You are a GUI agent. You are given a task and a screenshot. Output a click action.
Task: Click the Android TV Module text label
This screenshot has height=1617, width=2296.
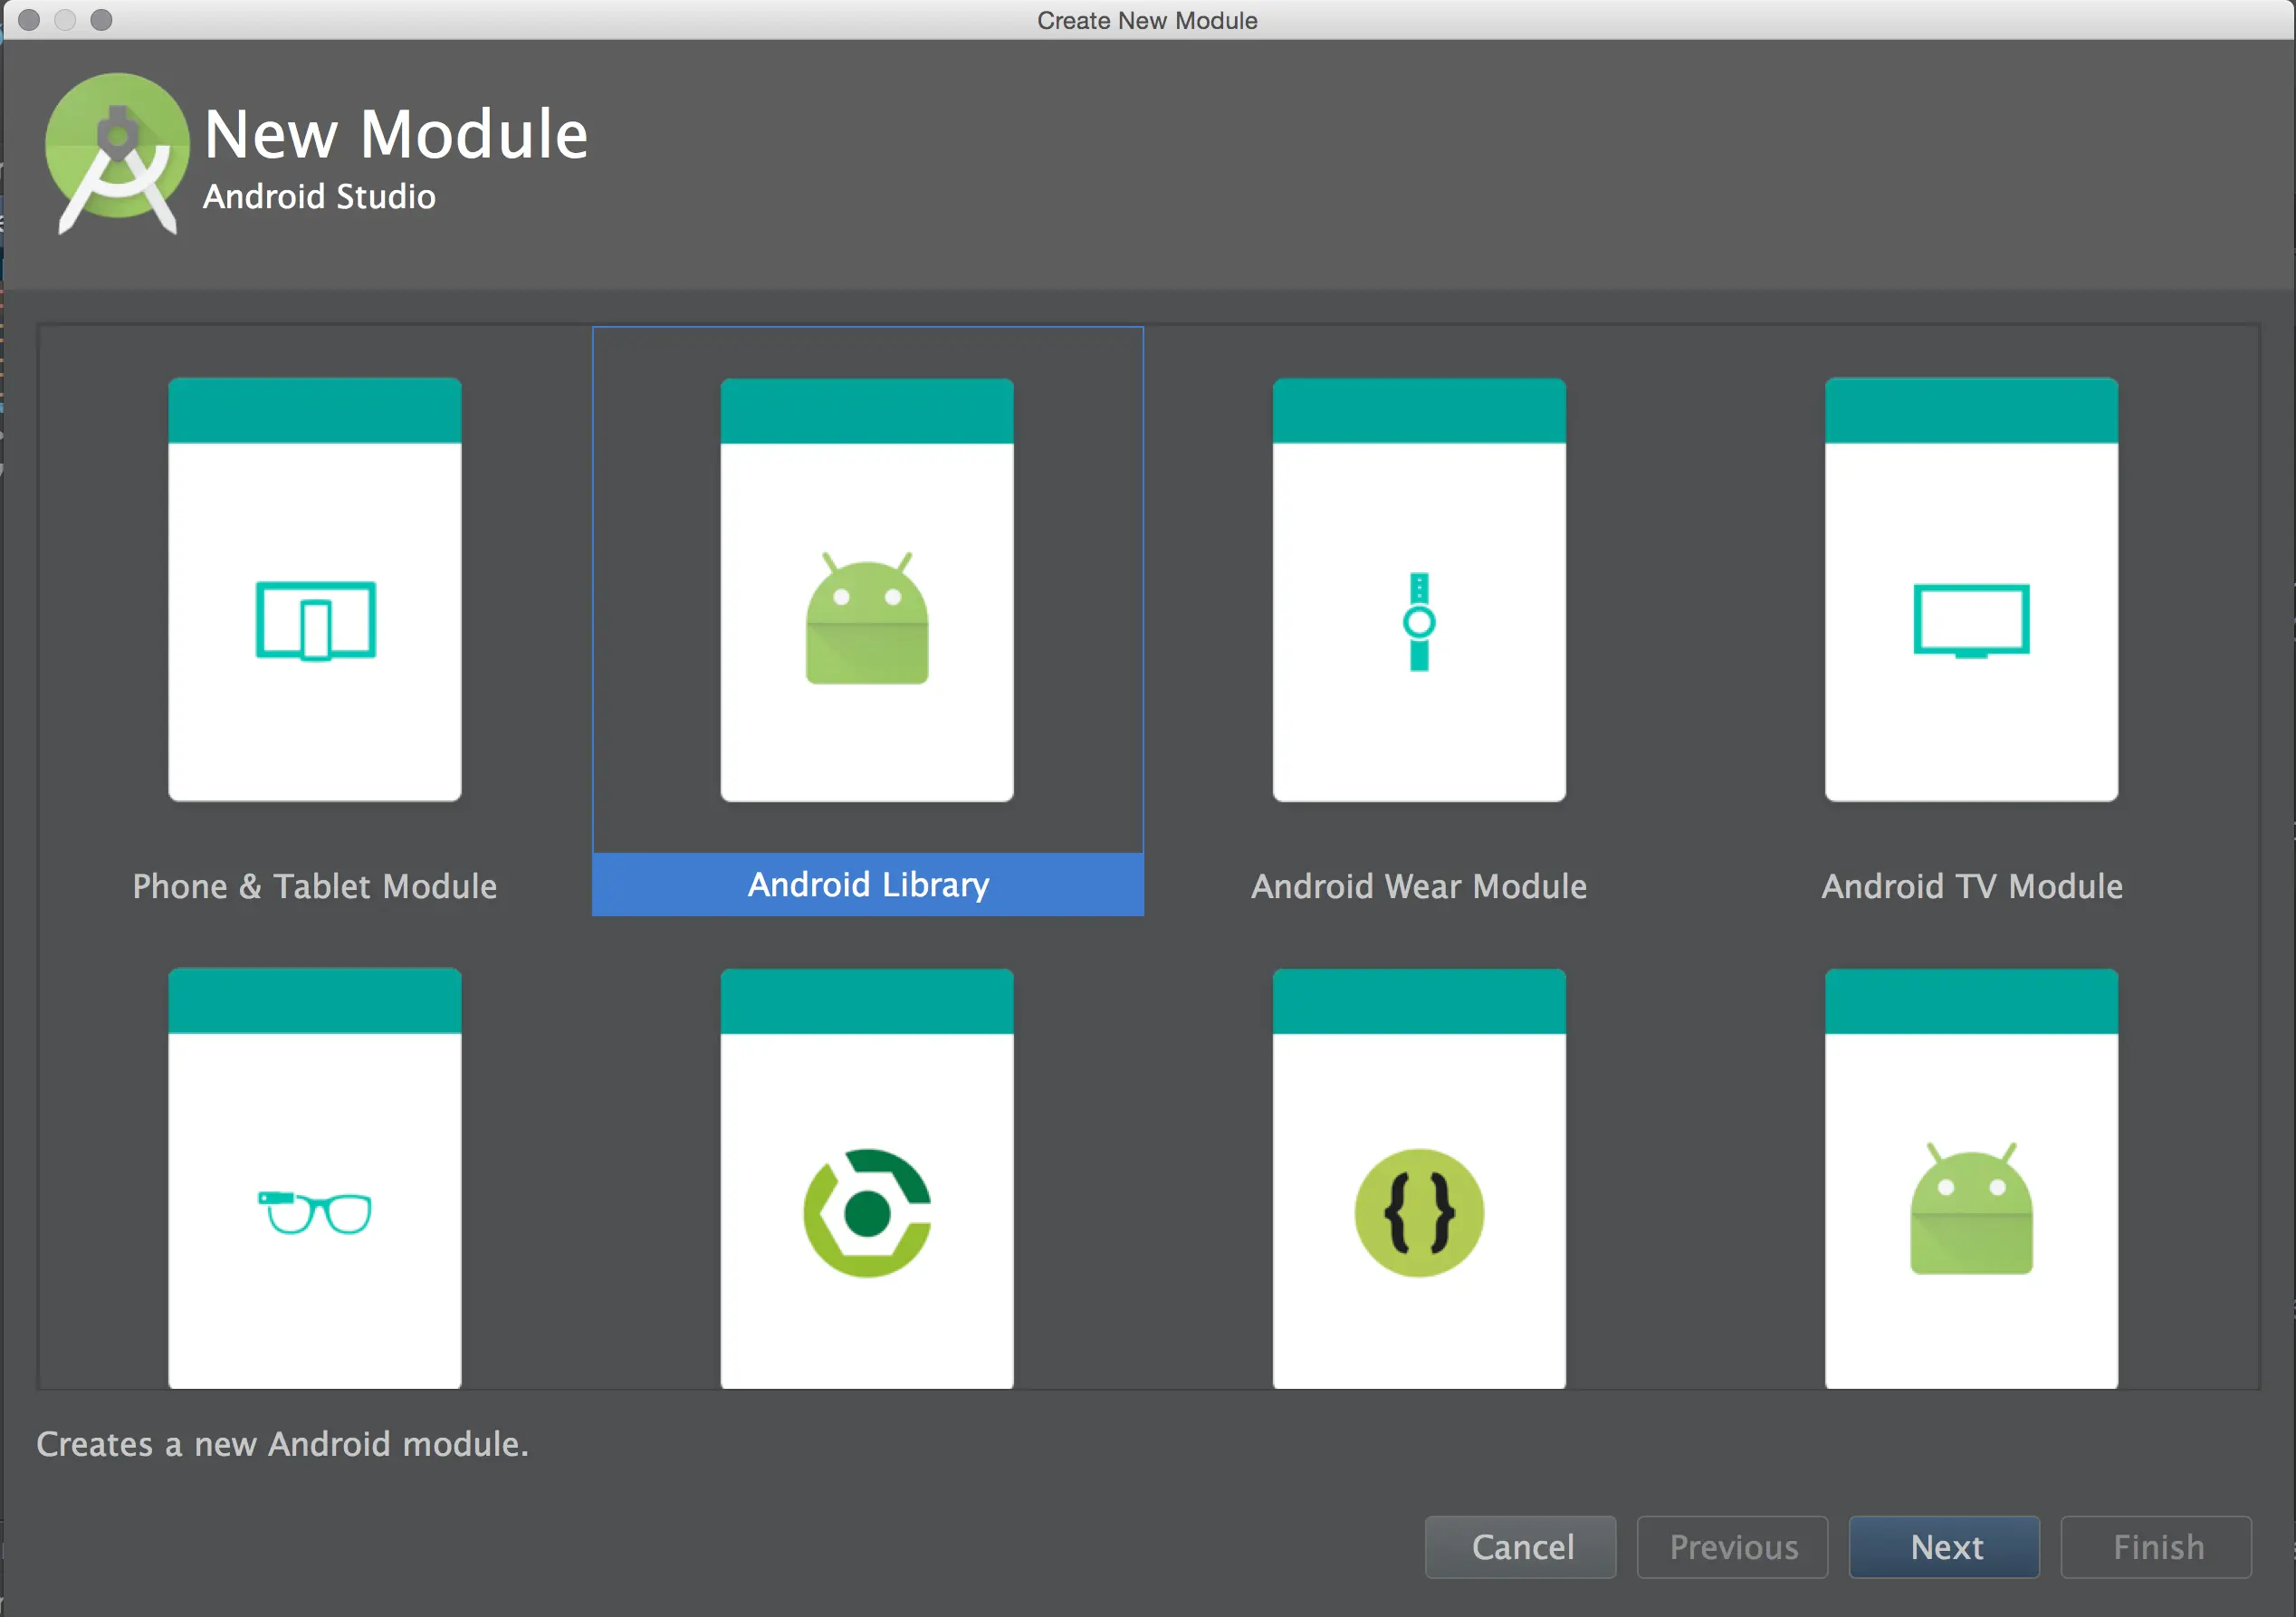1971,886
